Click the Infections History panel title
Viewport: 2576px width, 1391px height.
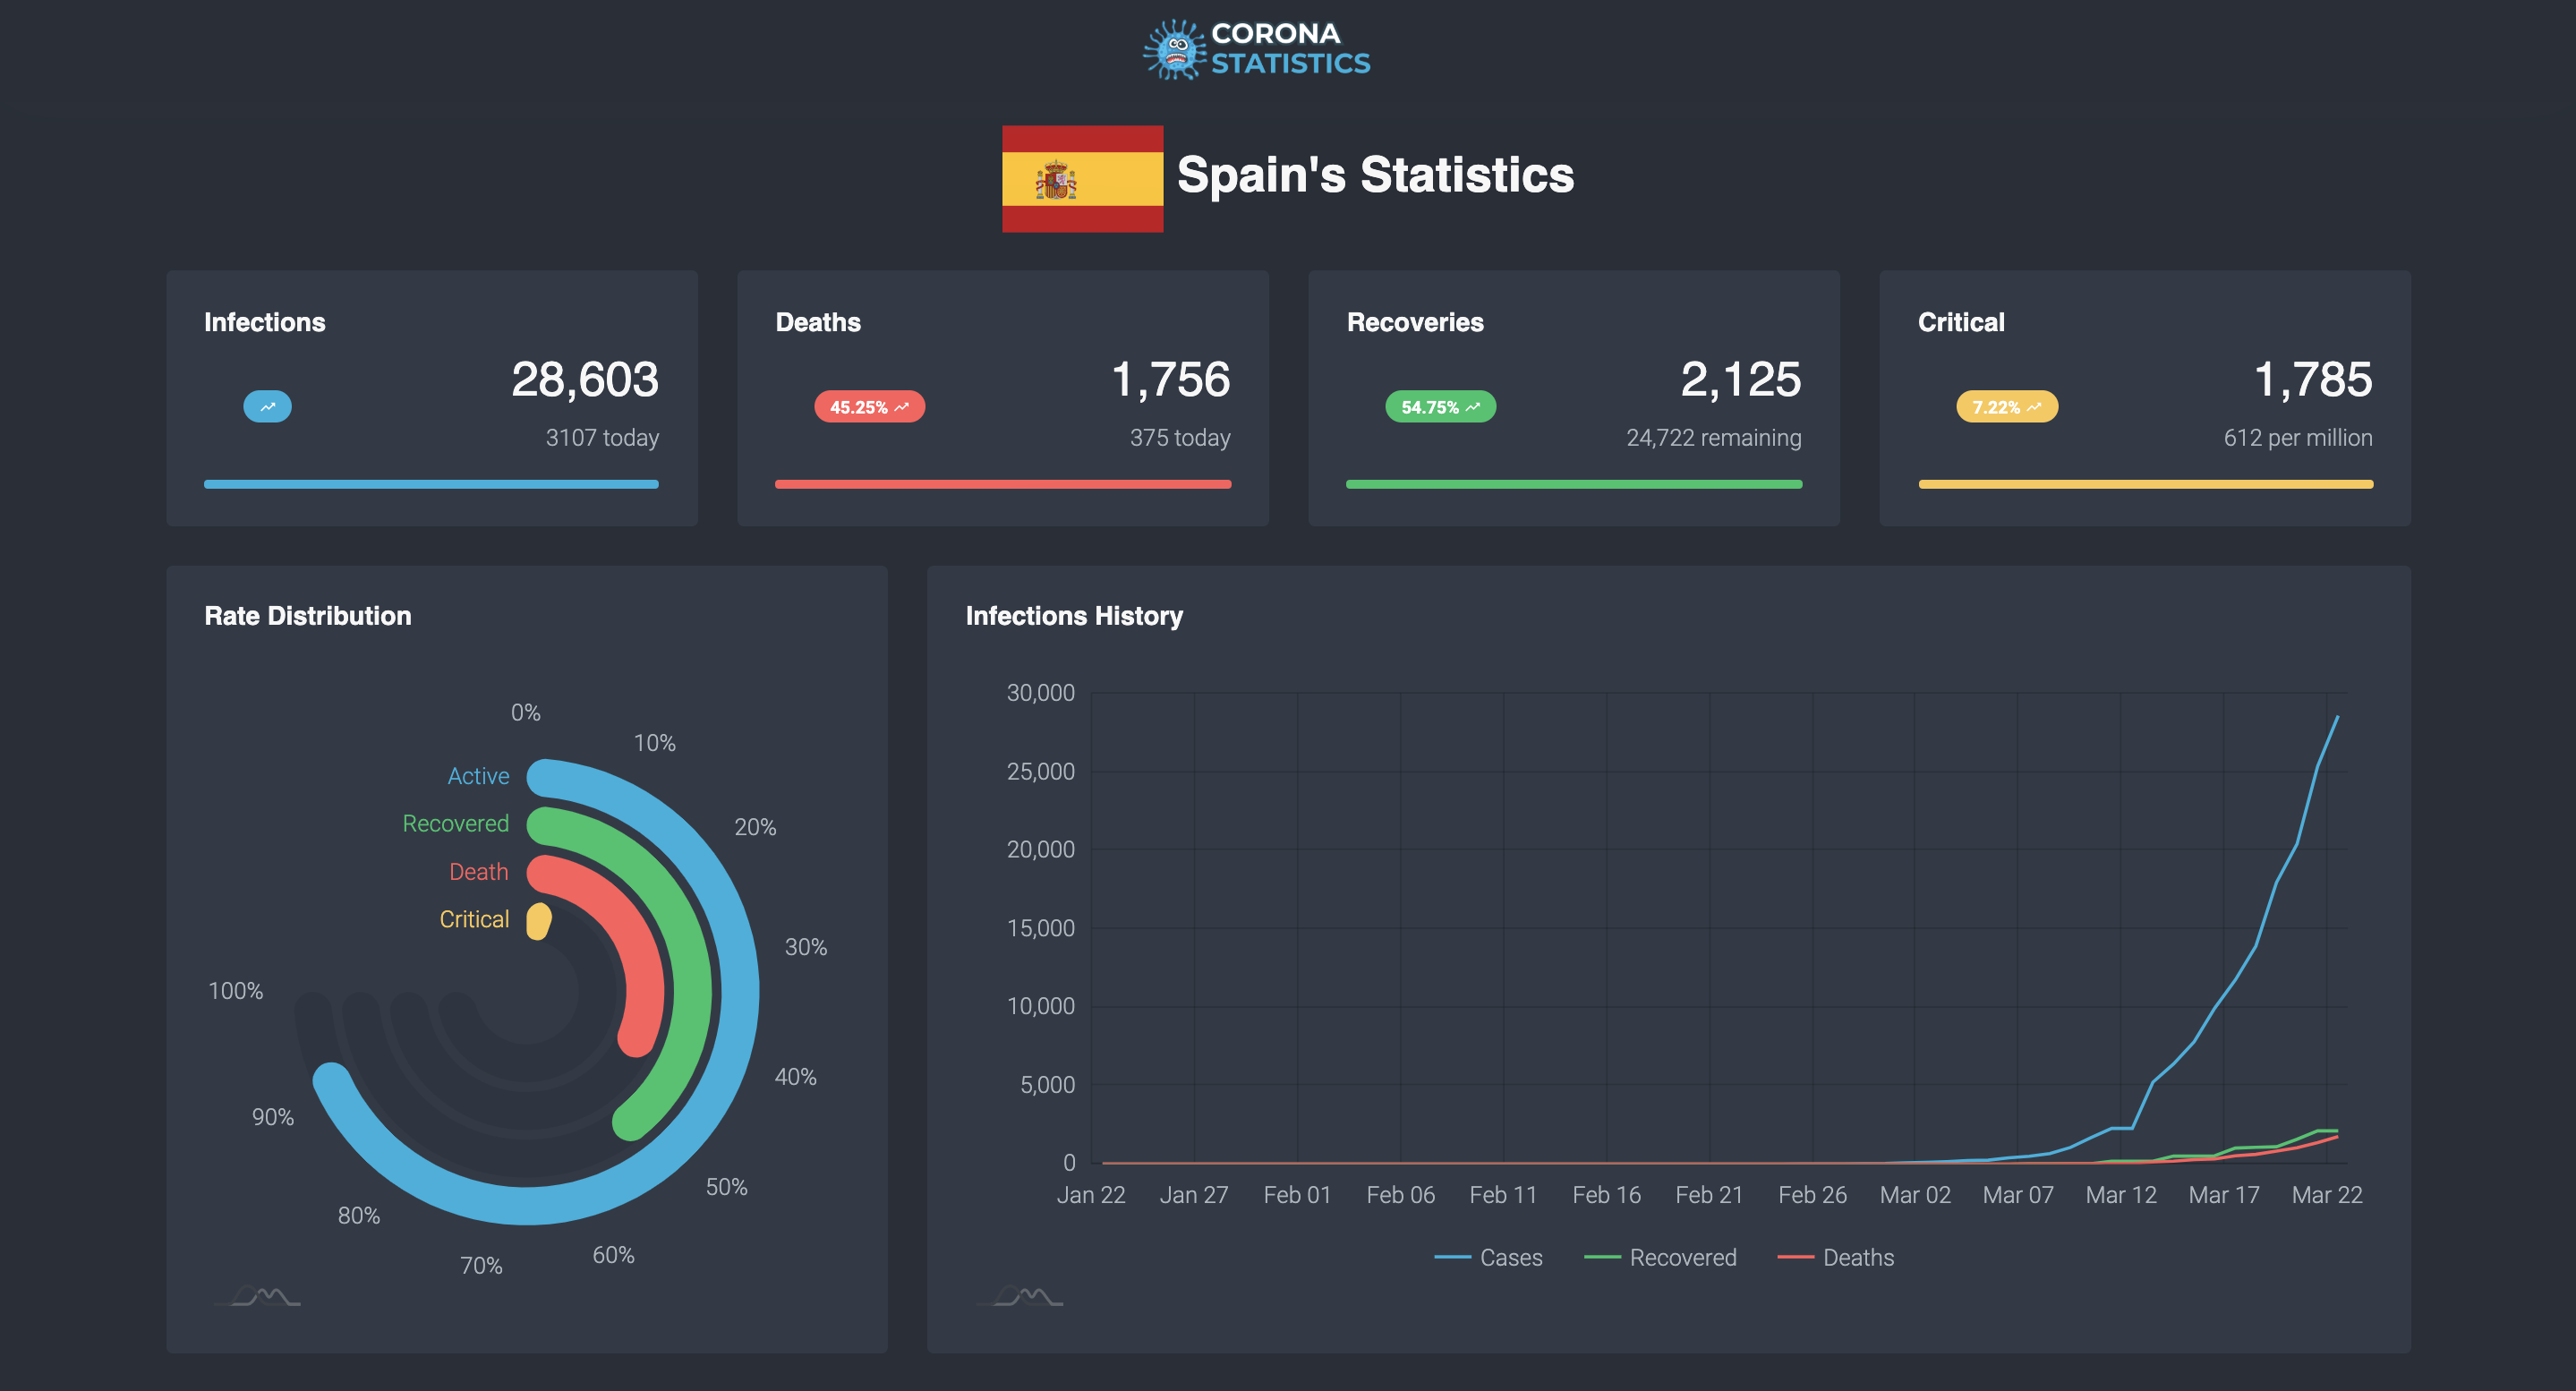[x=1075, y=616]
